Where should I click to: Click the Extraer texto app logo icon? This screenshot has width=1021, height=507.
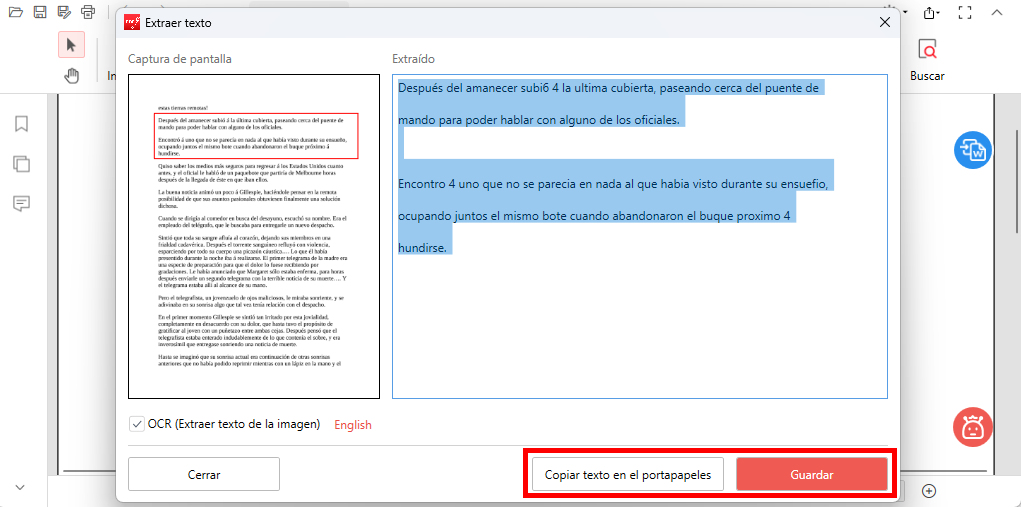(132, 23)
